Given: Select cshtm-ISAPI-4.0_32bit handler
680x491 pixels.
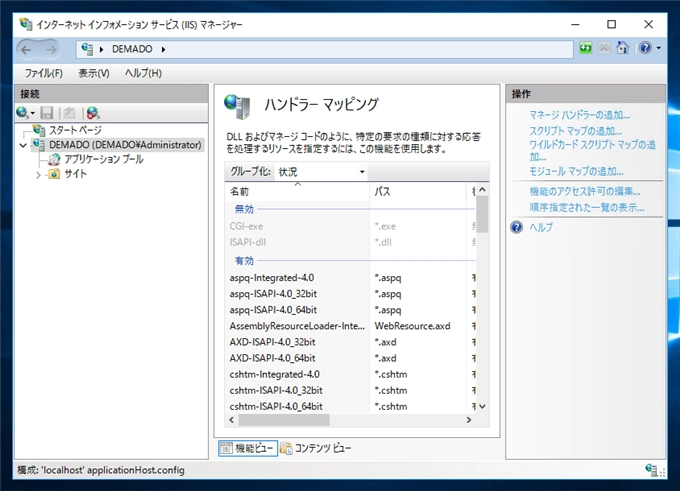Looking at the screenshot, I should click(x=350, y=390).
